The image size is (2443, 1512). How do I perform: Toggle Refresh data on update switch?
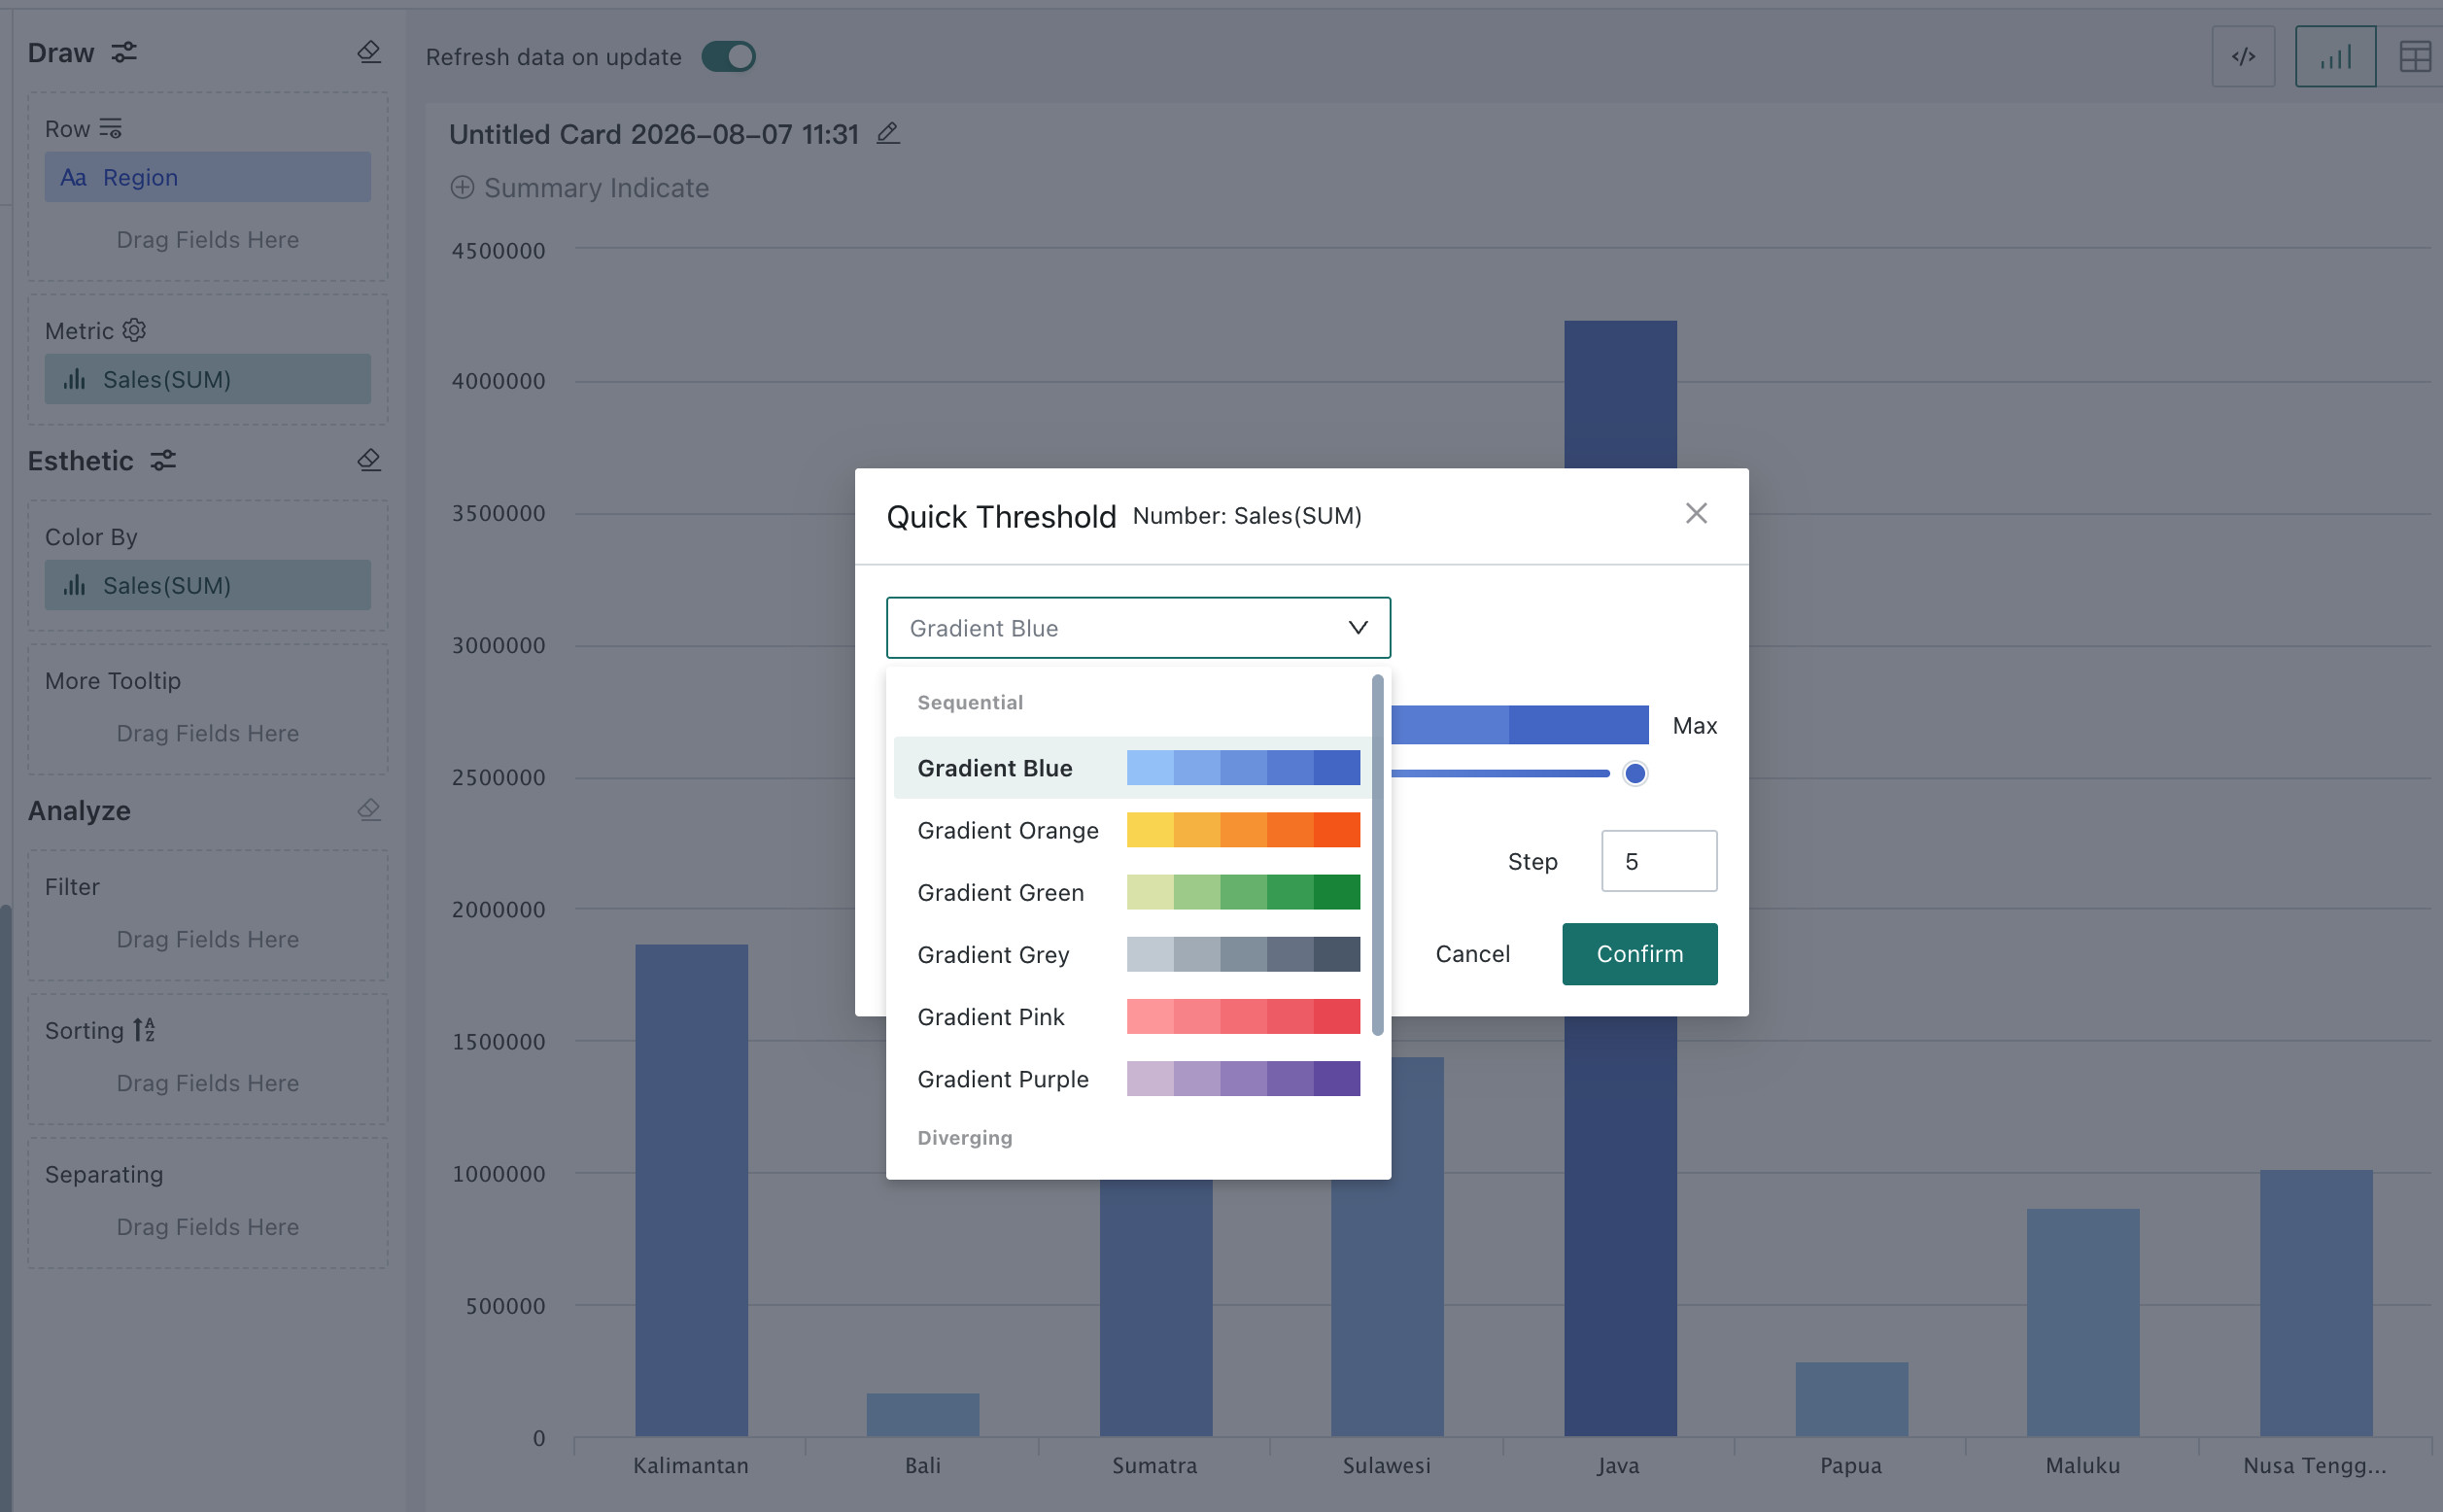click(728, 57)
